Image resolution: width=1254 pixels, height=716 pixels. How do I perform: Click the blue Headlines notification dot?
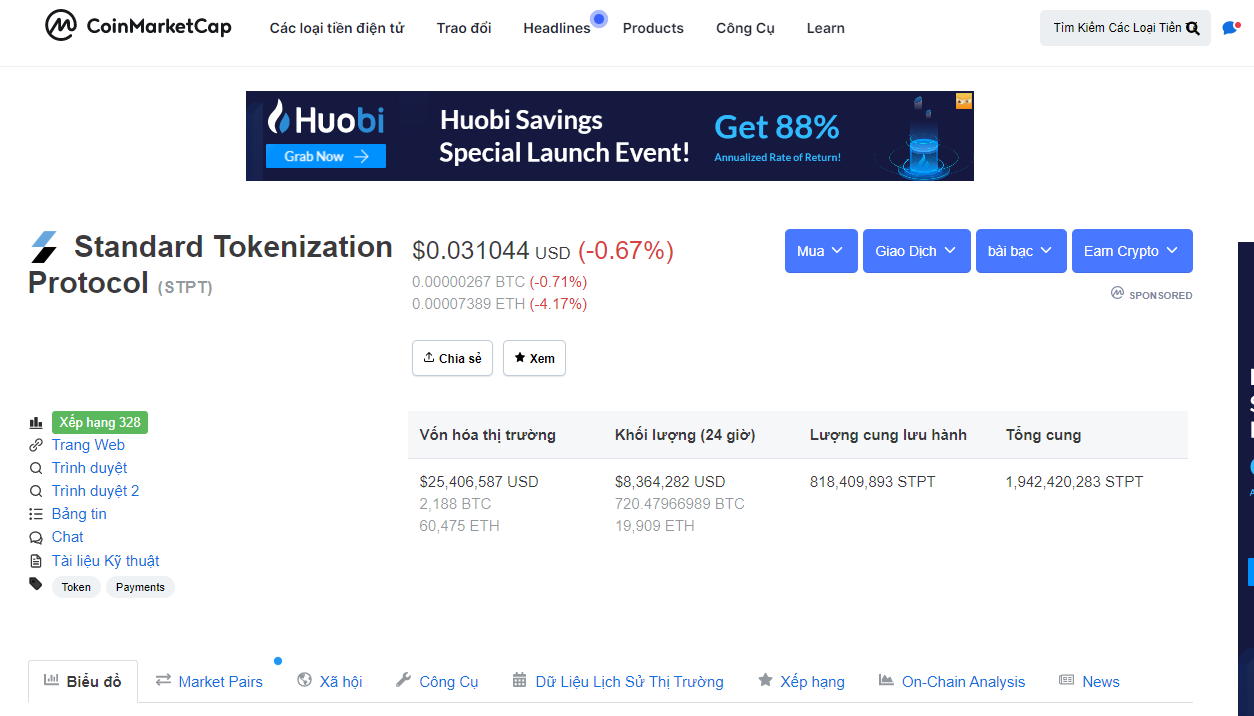tap(599, 18)
